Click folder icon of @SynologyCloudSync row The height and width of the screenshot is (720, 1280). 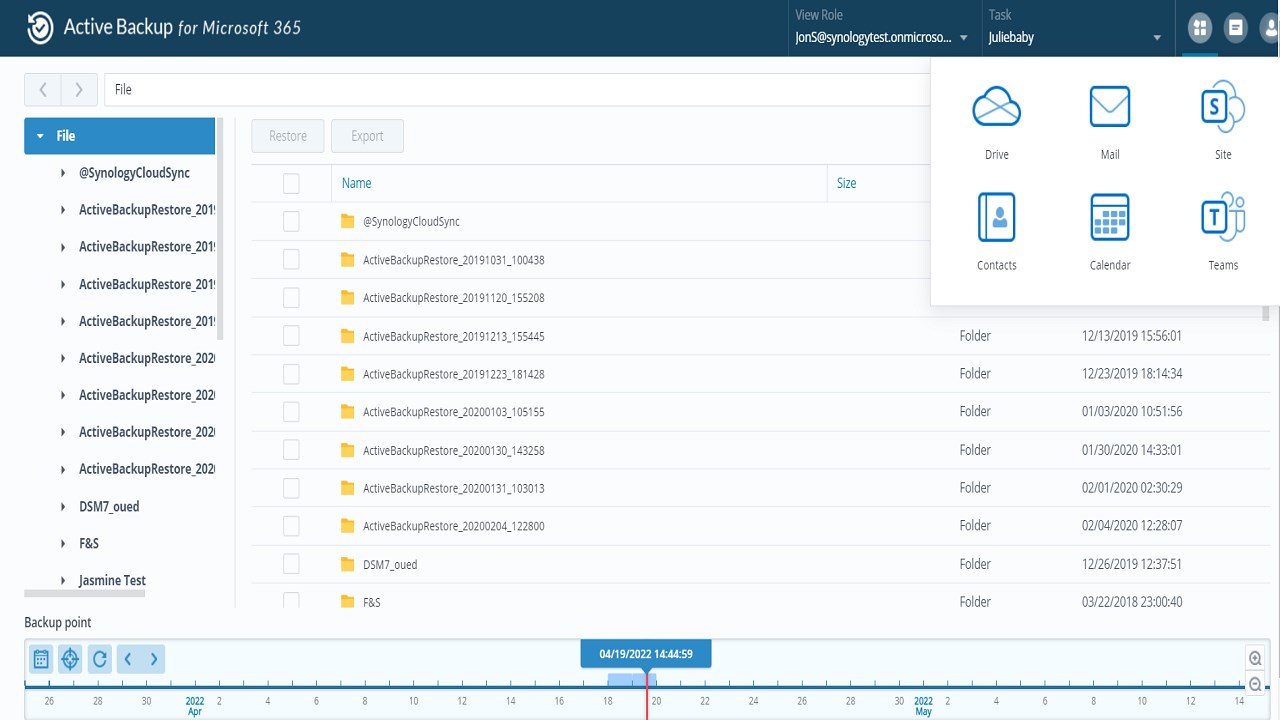click(x=348, y=221)
